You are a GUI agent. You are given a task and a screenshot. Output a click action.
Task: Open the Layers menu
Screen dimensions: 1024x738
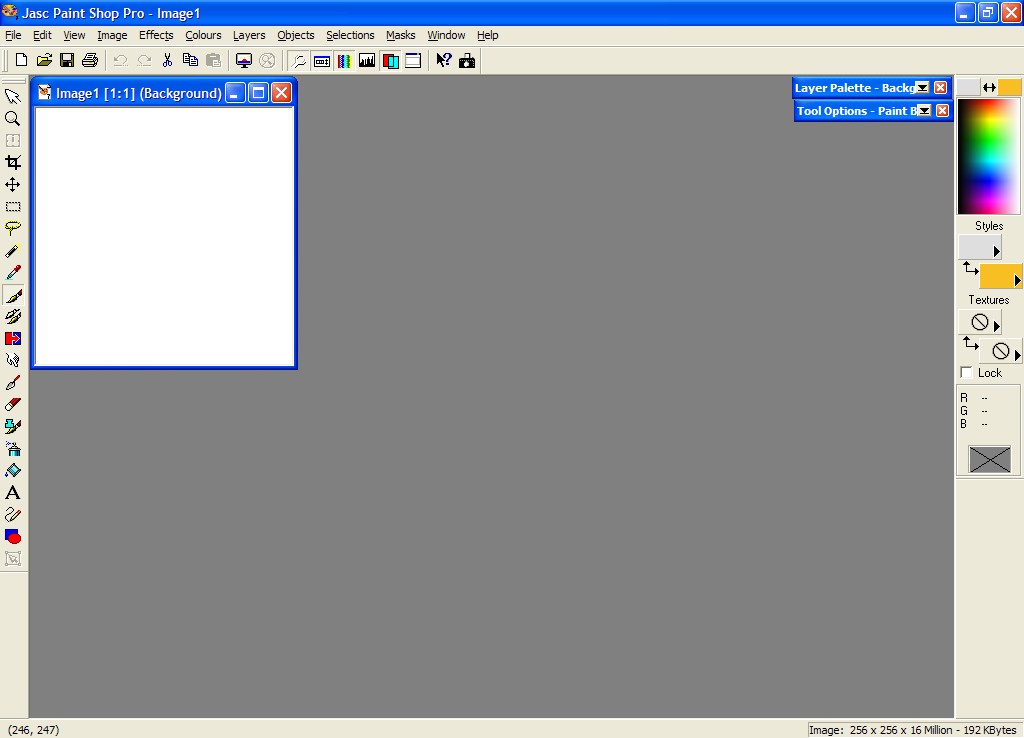point(249,35)
